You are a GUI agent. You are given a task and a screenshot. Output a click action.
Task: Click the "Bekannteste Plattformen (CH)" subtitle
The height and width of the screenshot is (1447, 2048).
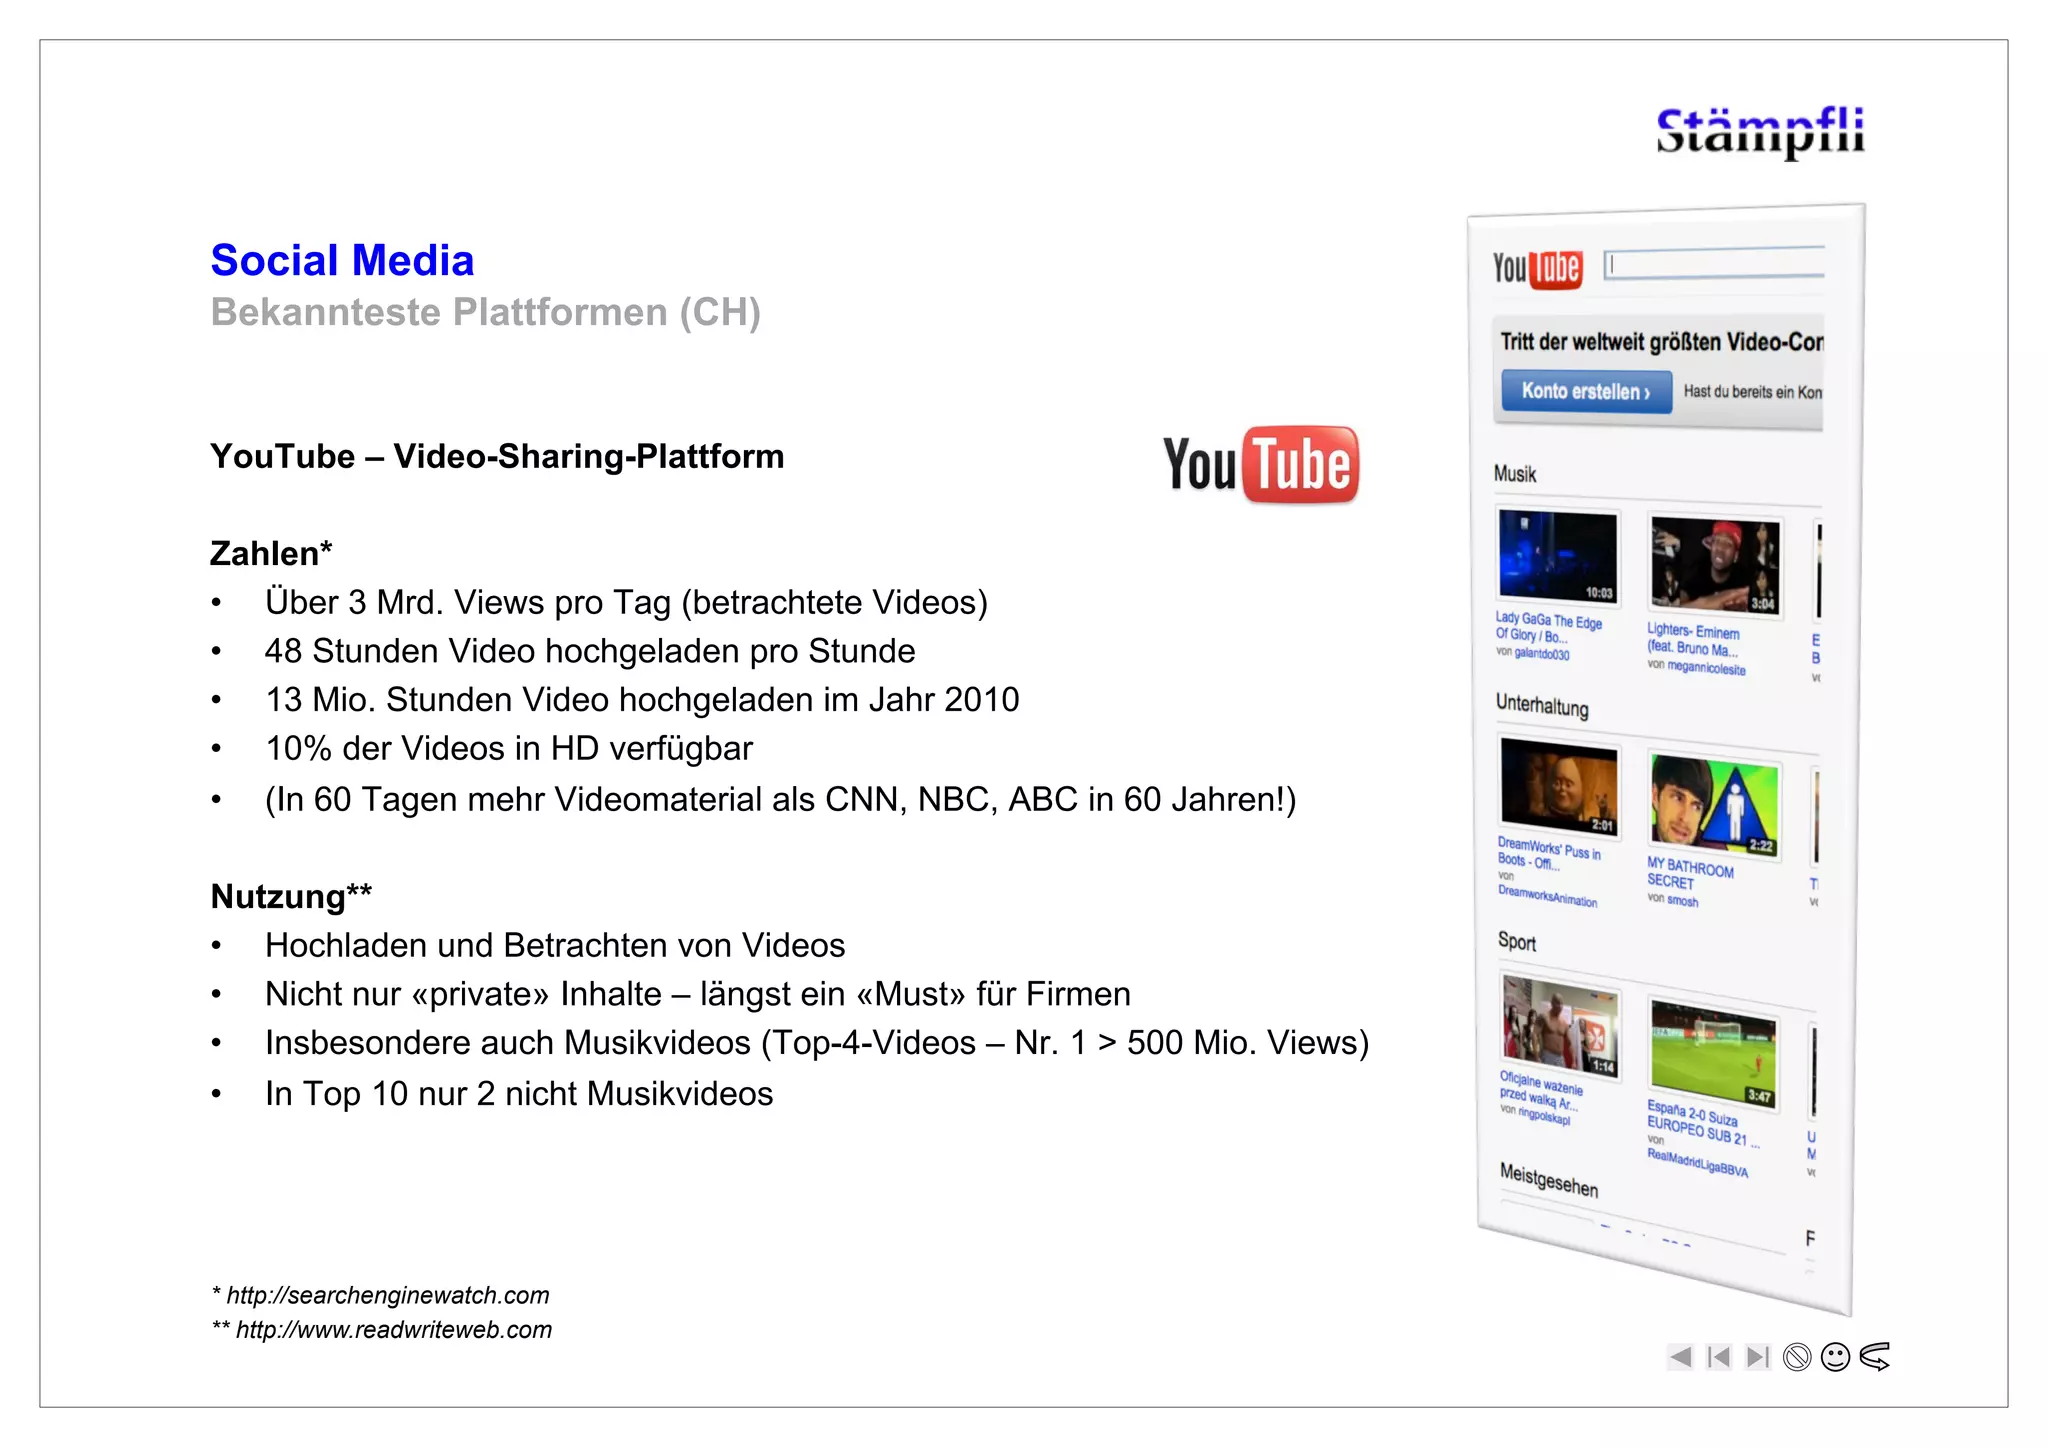coord(486,312)
